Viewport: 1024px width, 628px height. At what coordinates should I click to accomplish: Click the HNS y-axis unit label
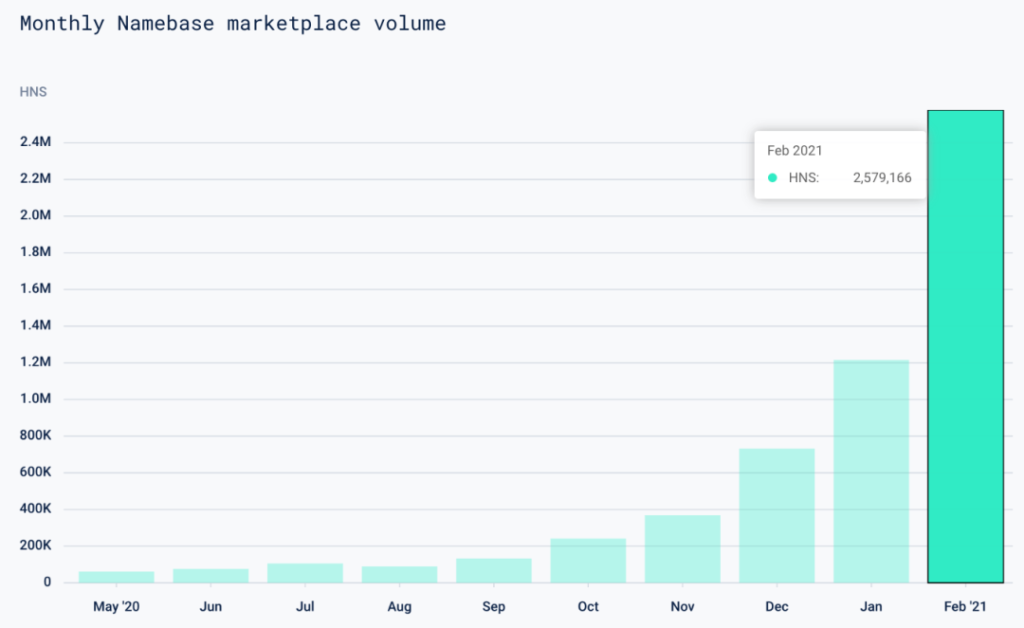coord(33,92)
